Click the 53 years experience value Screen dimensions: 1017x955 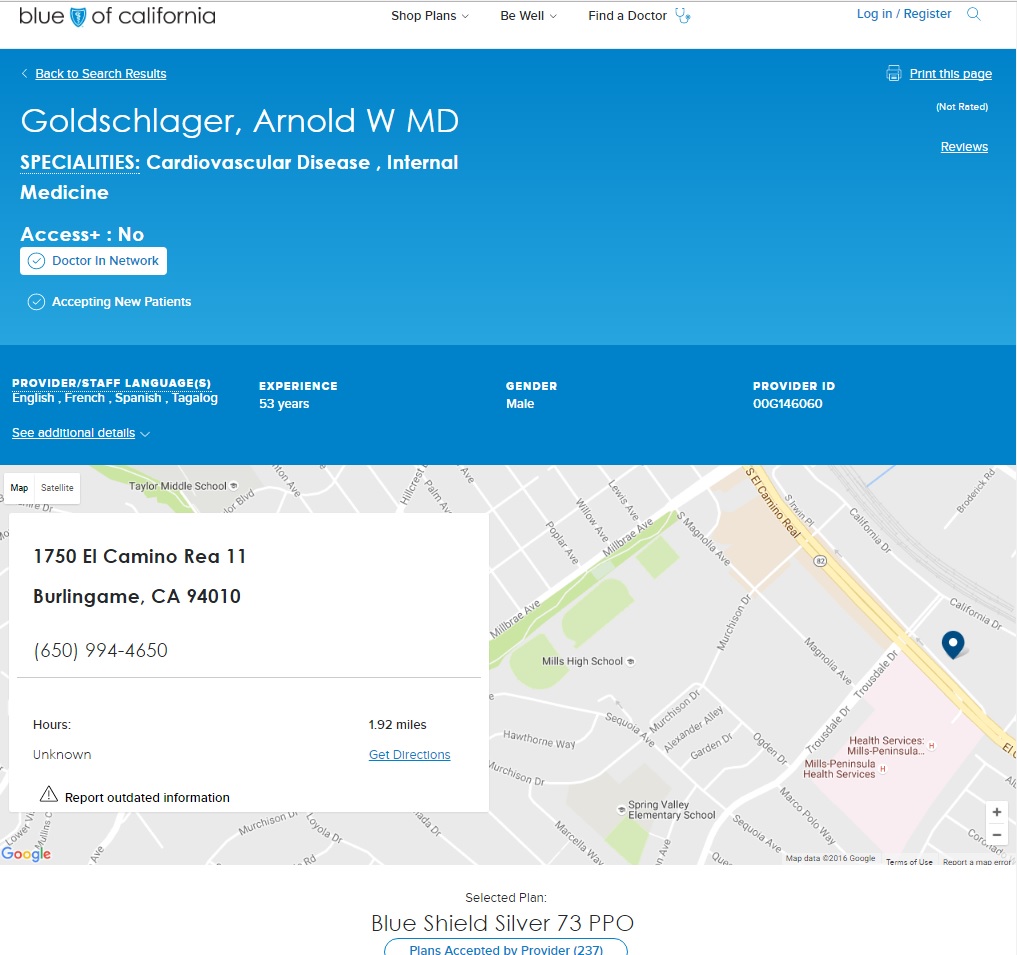pyautogui.click(x=284, y=404)
